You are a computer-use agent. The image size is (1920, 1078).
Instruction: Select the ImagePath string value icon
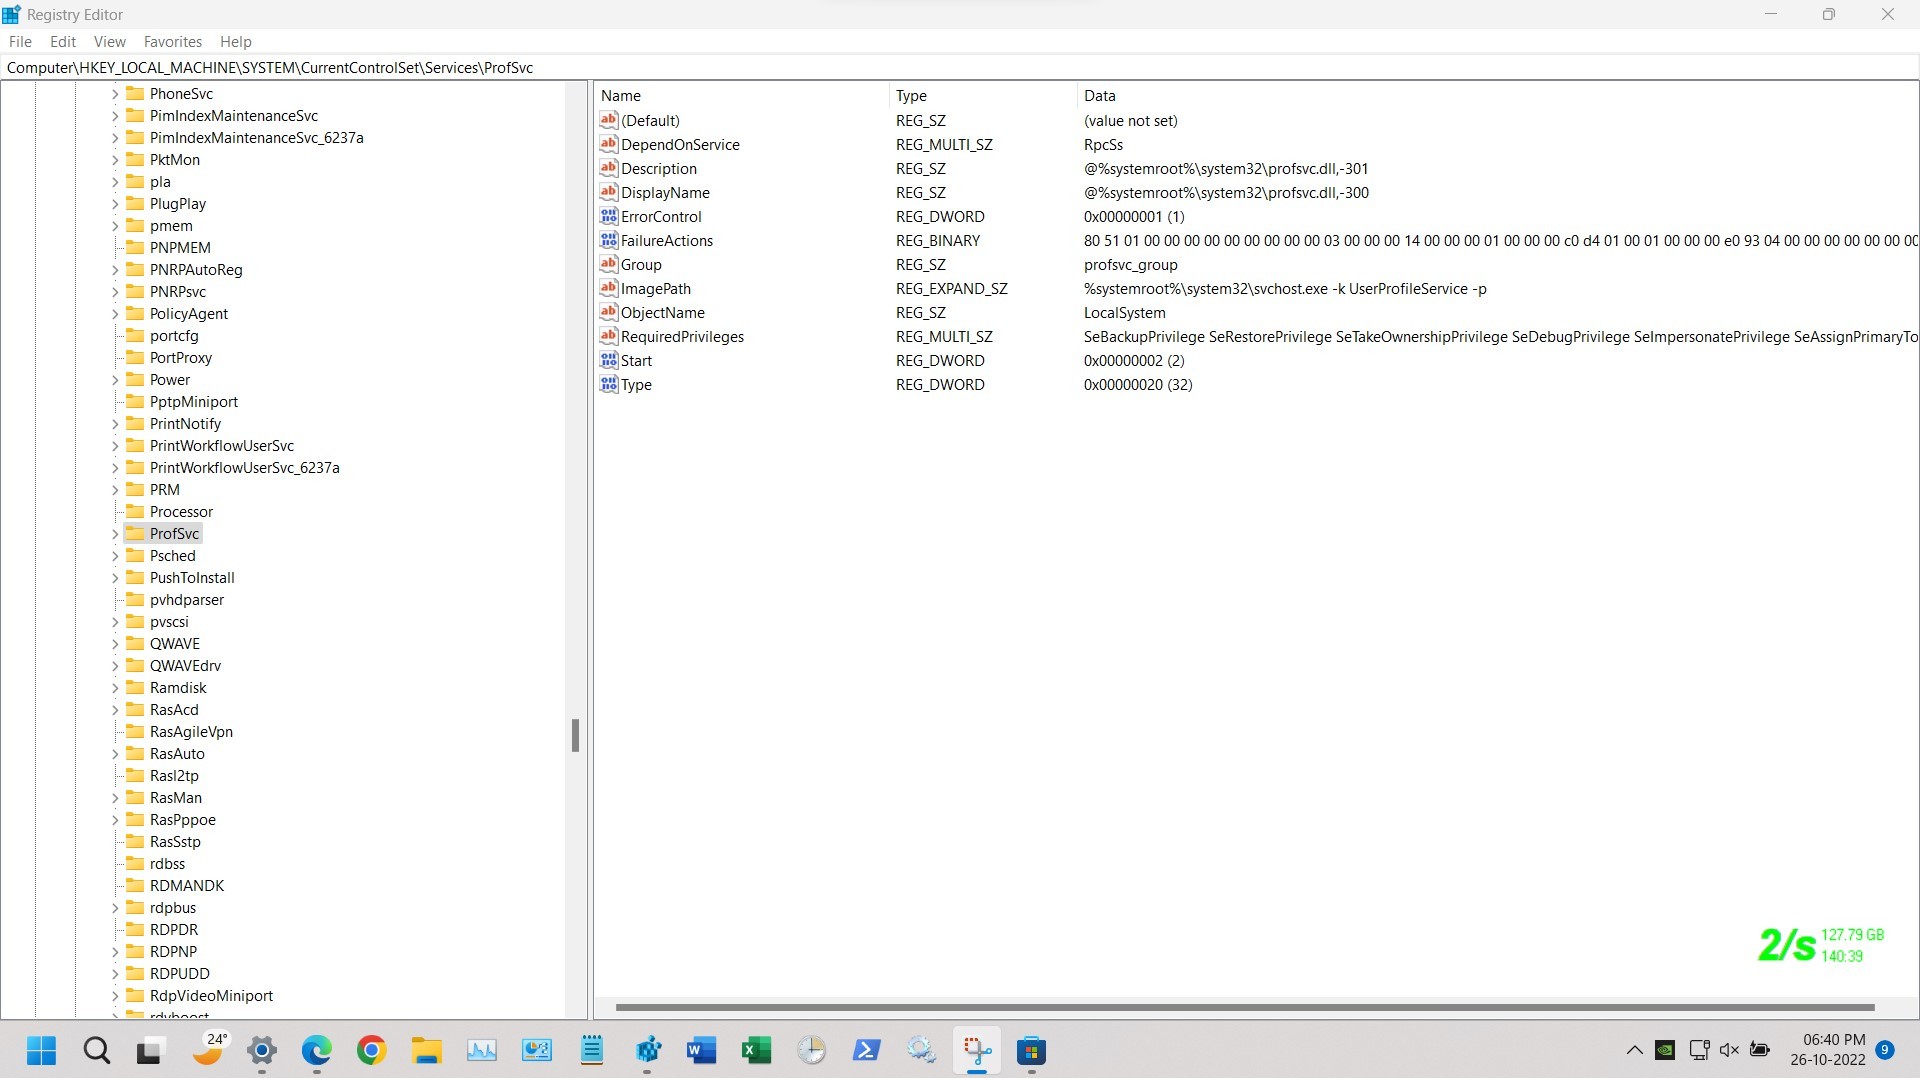(x=609, y=288)
